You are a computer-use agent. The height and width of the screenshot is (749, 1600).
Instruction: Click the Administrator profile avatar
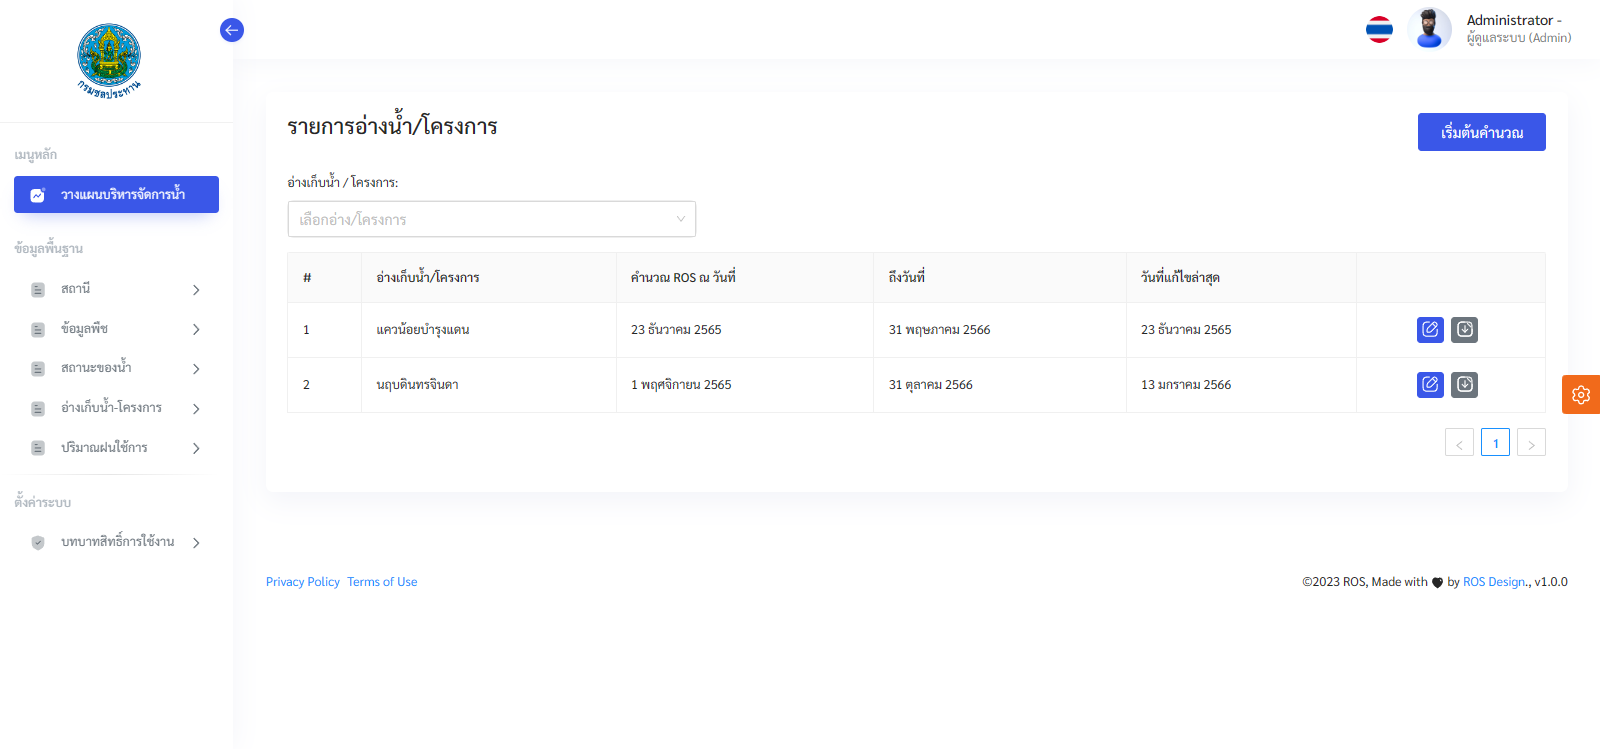point(1429,29)
